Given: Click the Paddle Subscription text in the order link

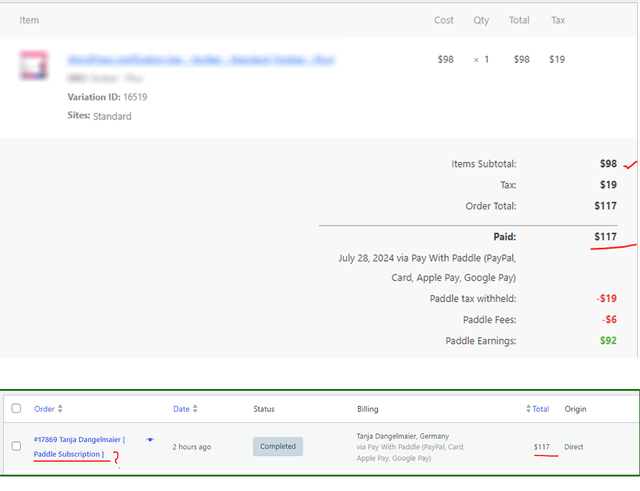Looking at the screenshot, I should pos(67,454).
